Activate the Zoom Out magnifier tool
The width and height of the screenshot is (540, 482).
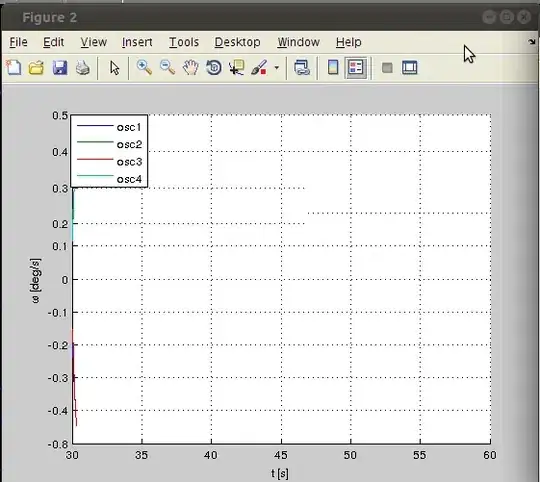tap(167, 67)
